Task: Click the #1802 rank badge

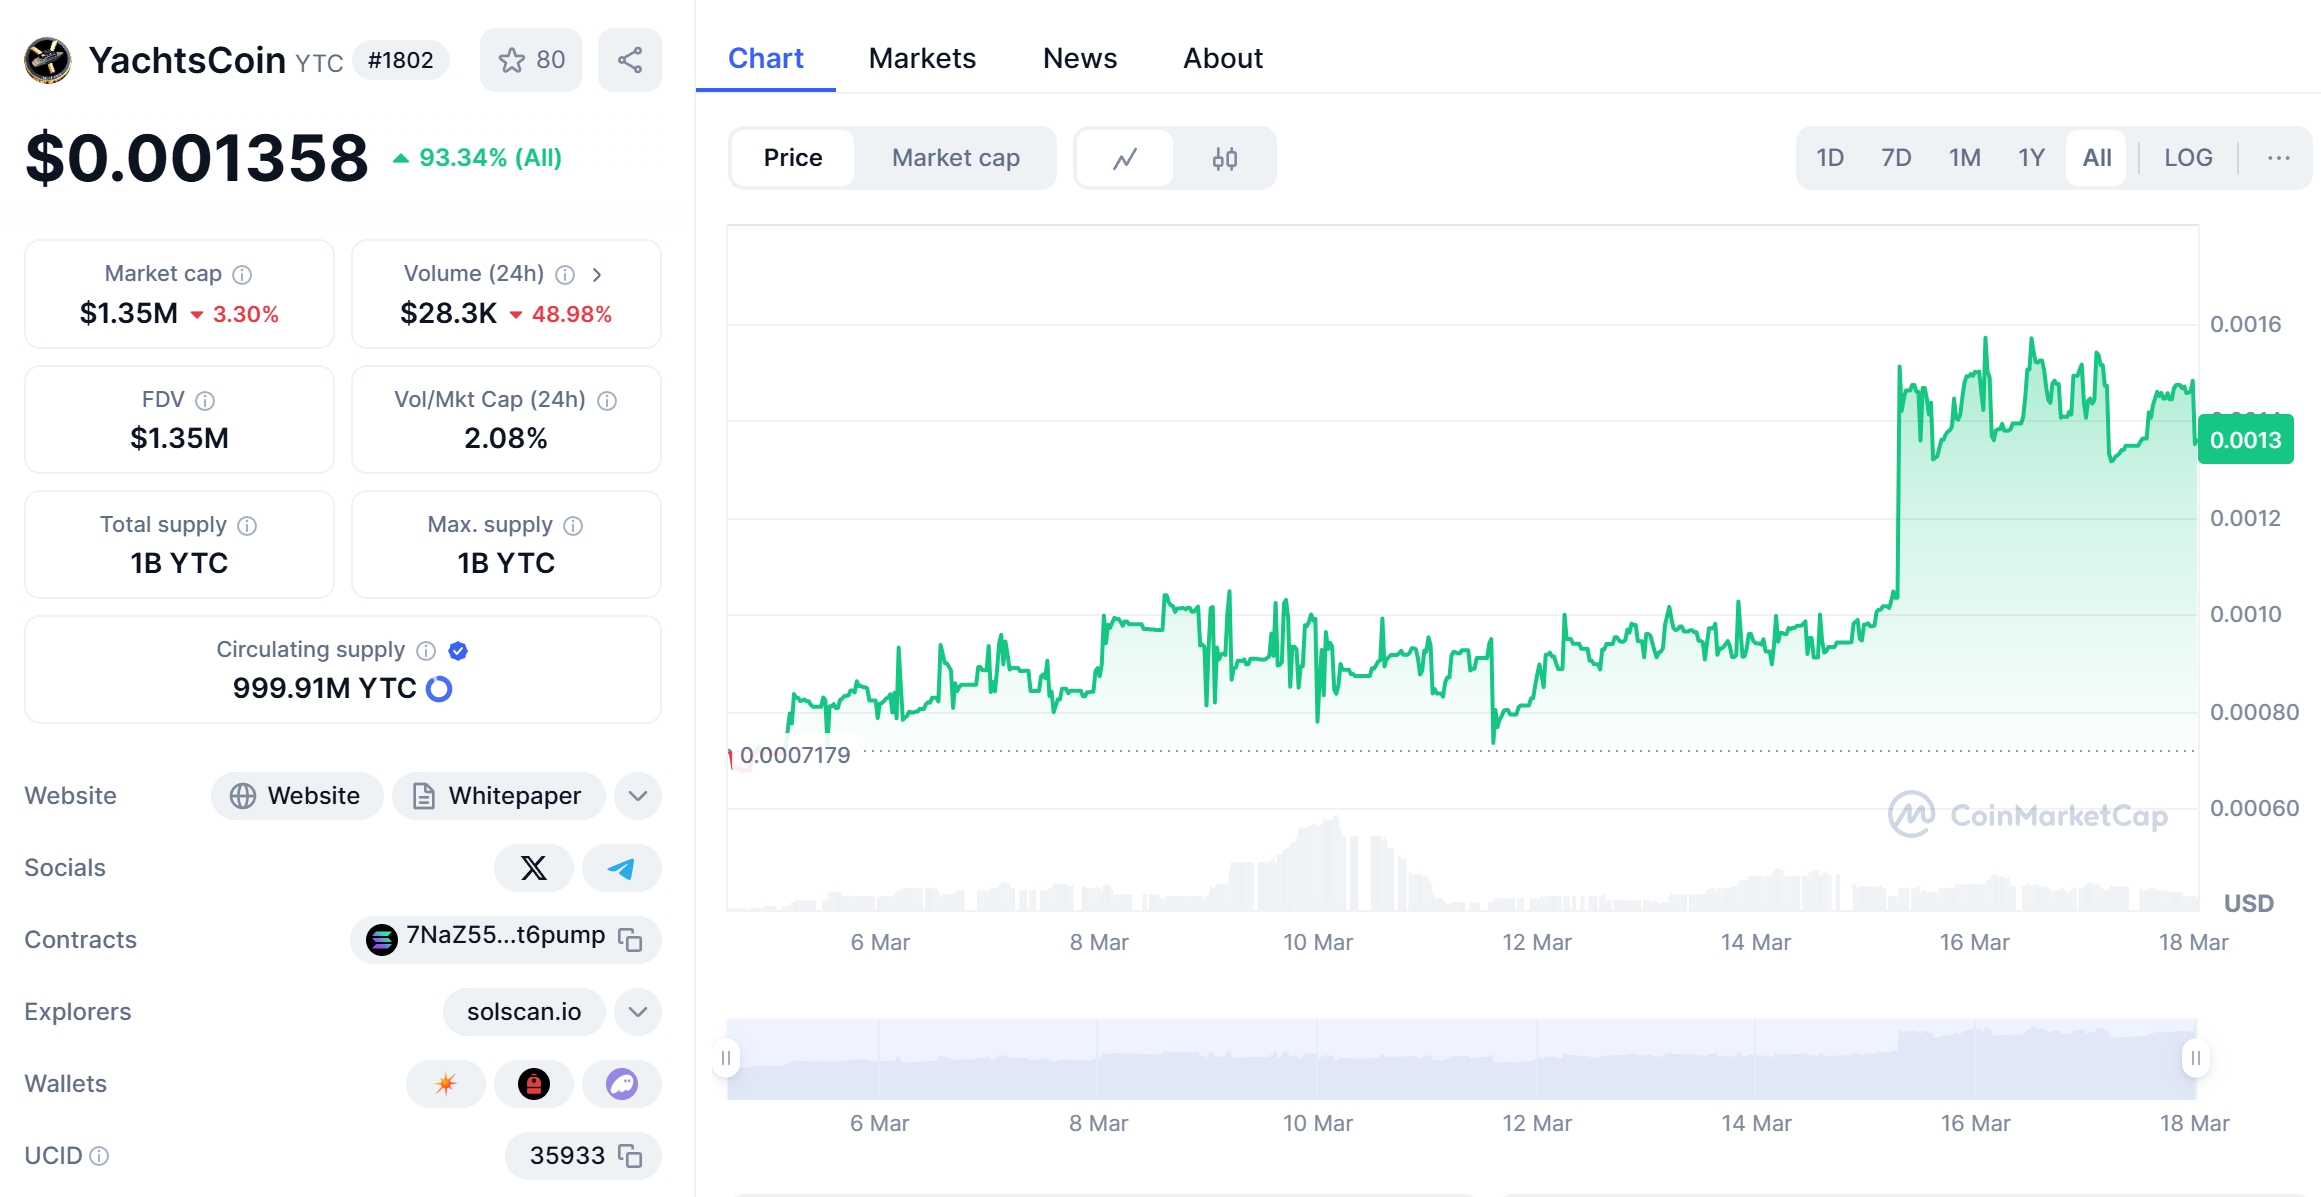Action: point(401,60)
